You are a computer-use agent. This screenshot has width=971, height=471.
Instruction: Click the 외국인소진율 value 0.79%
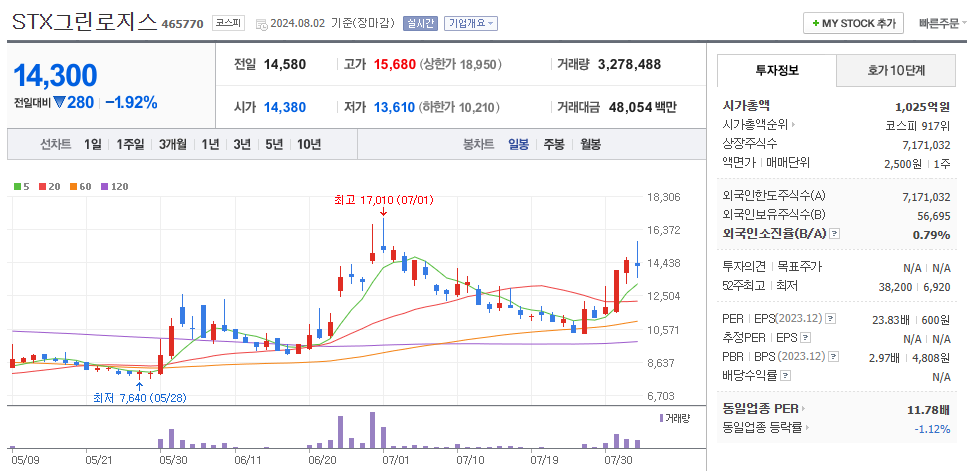point(931,235)
